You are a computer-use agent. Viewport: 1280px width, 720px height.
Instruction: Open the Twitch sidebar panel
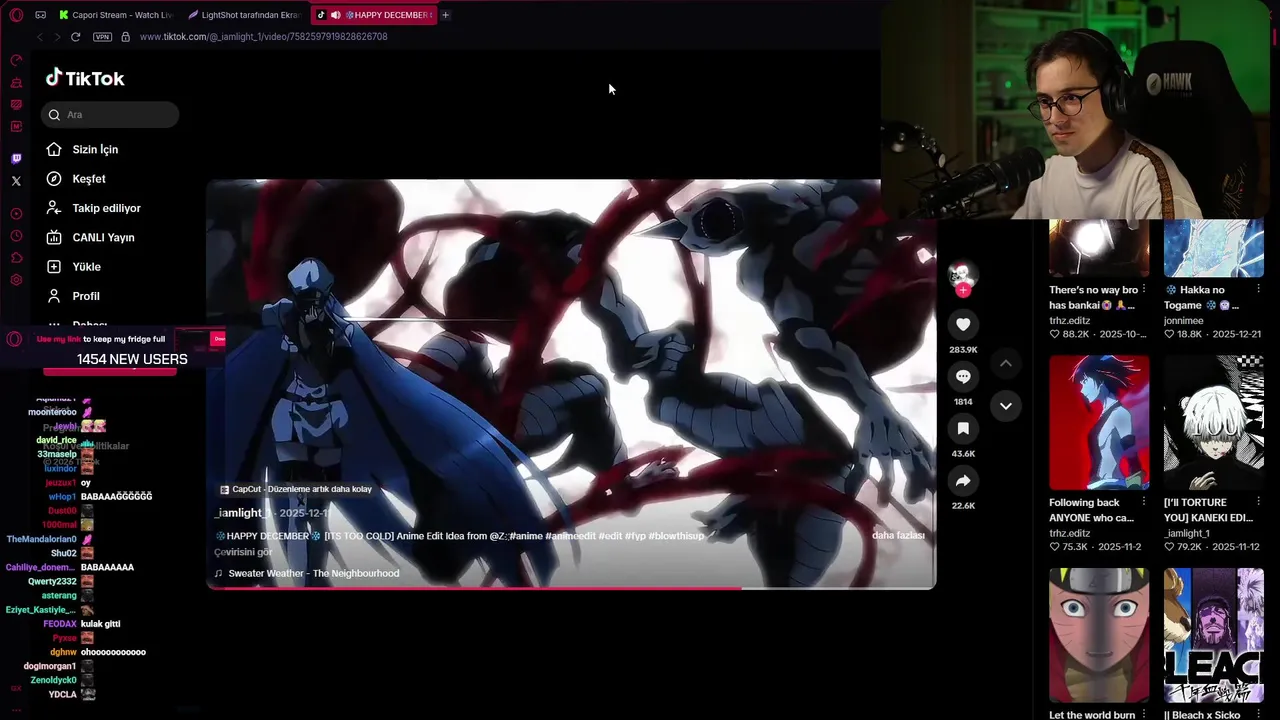click(x=16, y=158)
